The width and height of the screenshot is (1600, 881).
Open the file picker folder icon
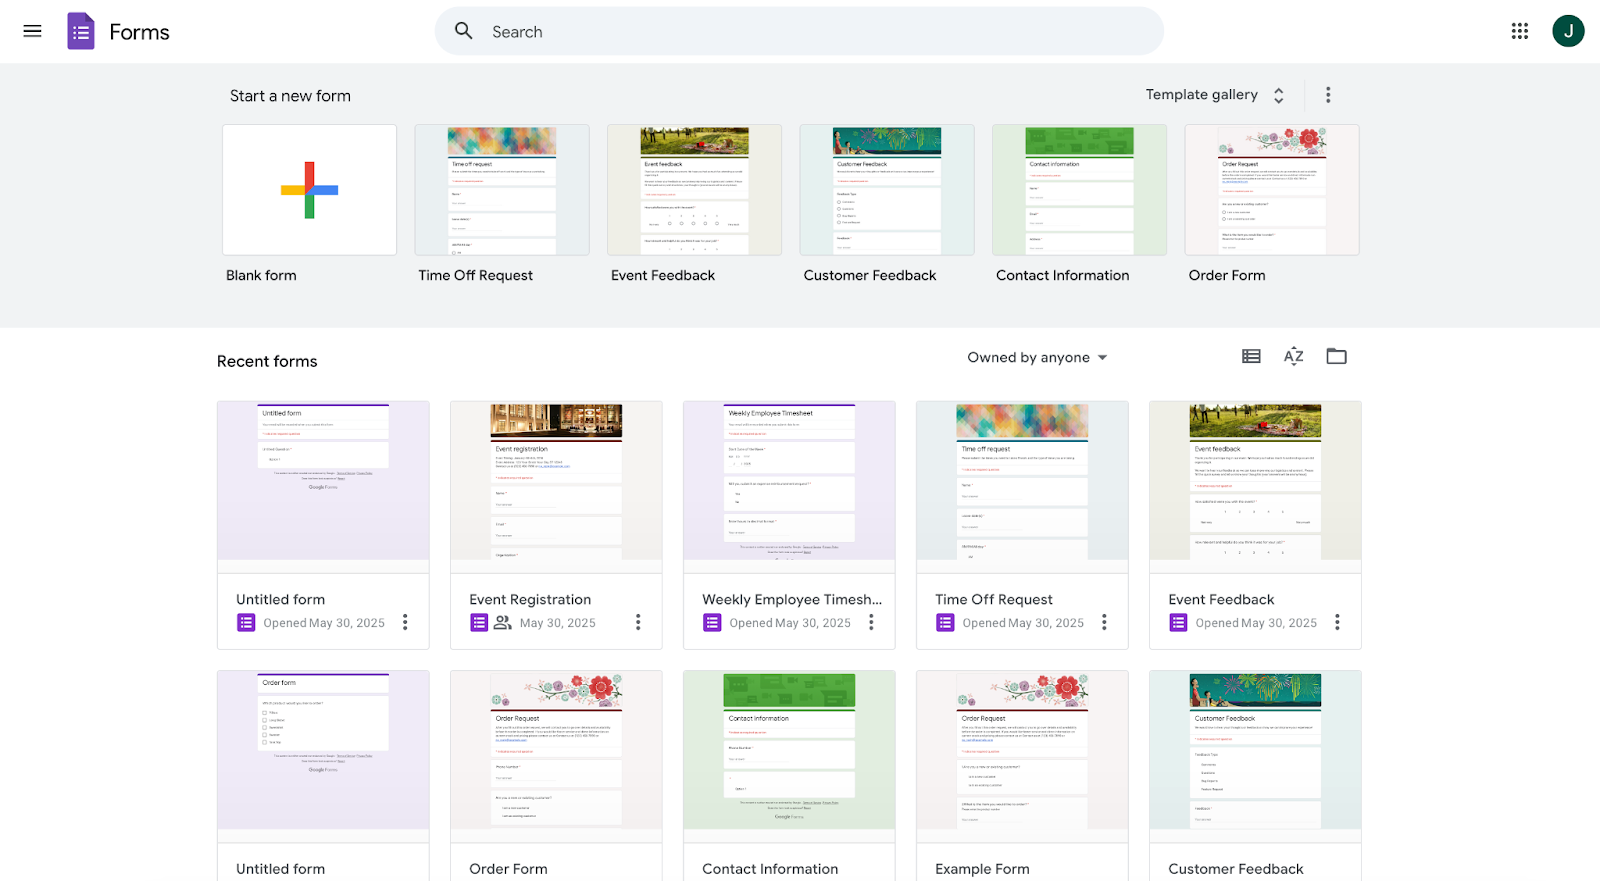click(1336, 356)
